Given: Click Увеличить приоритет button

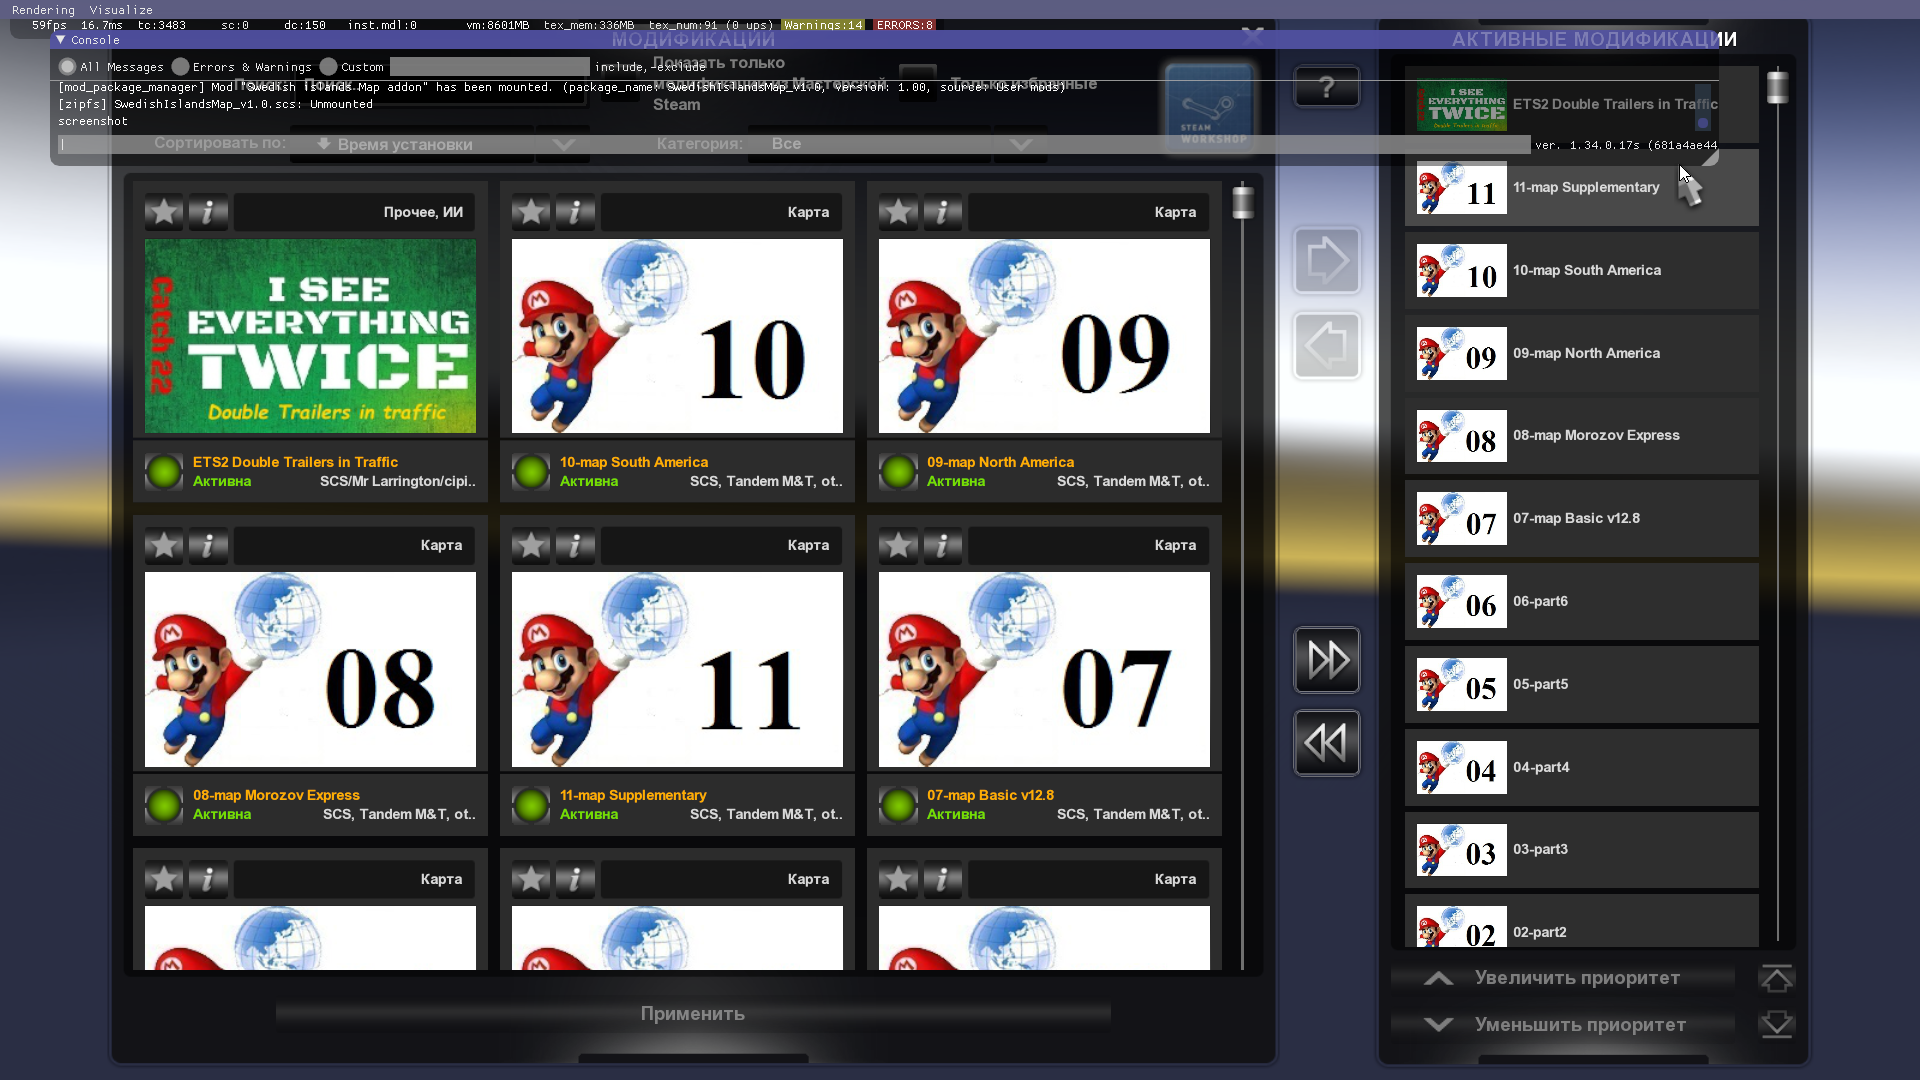Looking at the screenshot, I should click(x=1563, y=978).
